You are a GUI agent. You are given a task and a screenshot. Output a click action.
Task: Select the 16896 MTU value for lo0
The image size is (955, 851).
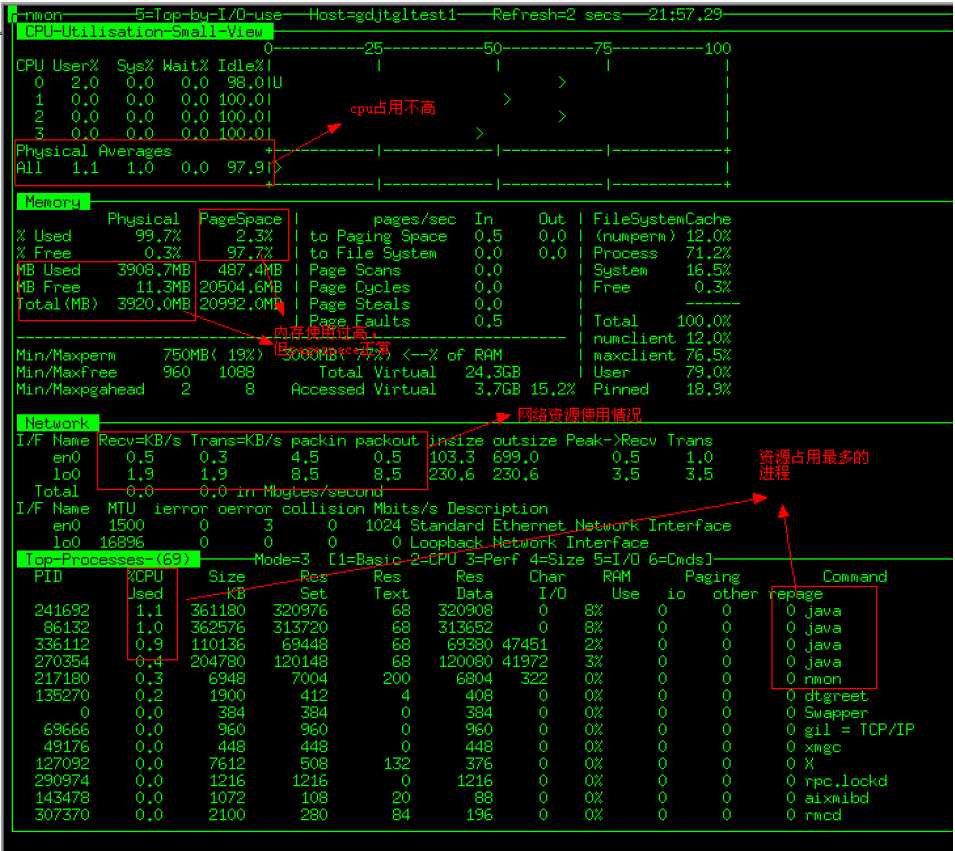tap(122, 542)
